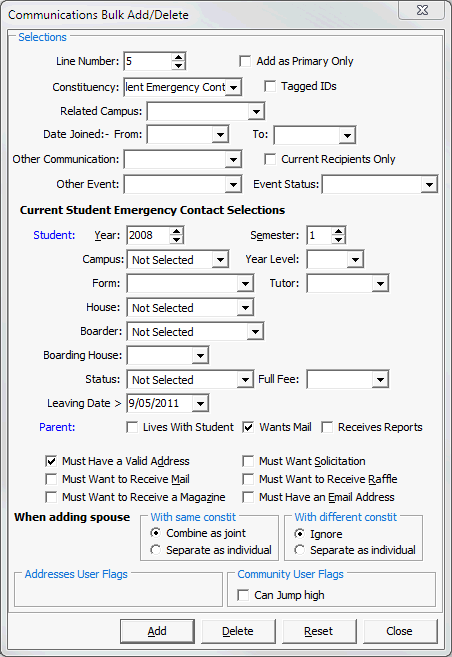Open Leaving Date calendar dropdown
The image size is (452, 657).
tap(200, 404)
